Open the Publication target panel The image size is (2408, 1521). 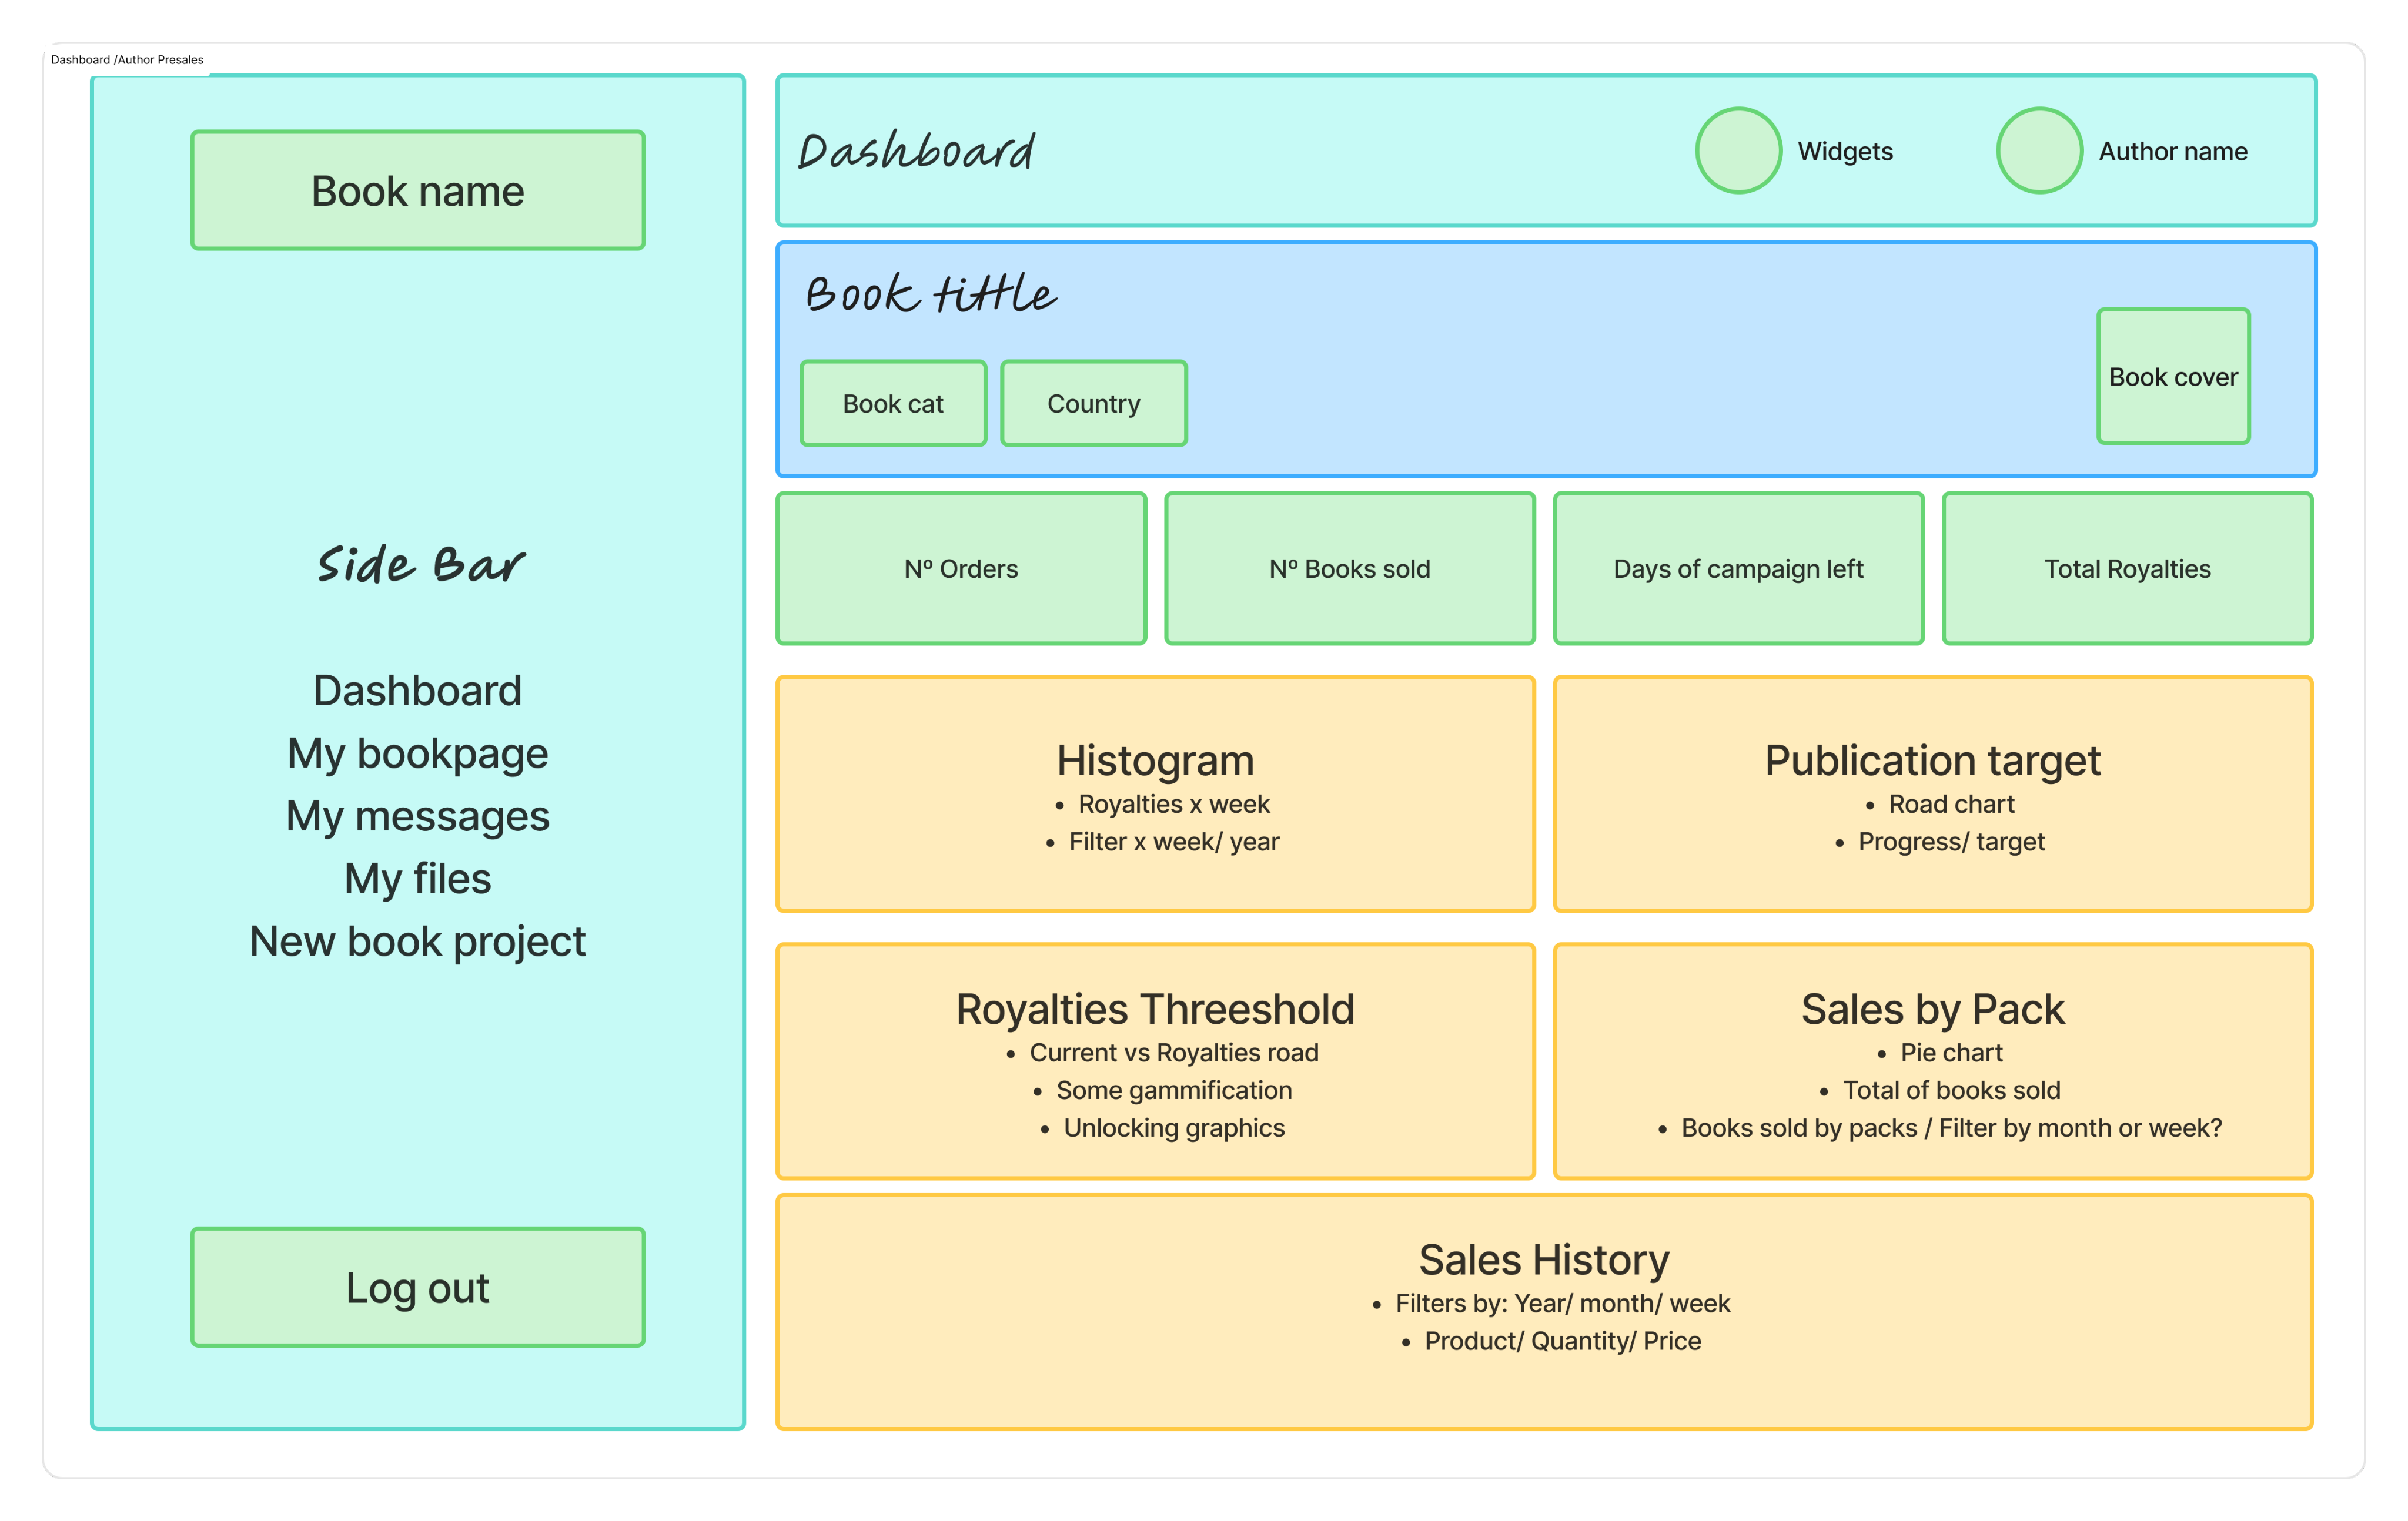1932,794
